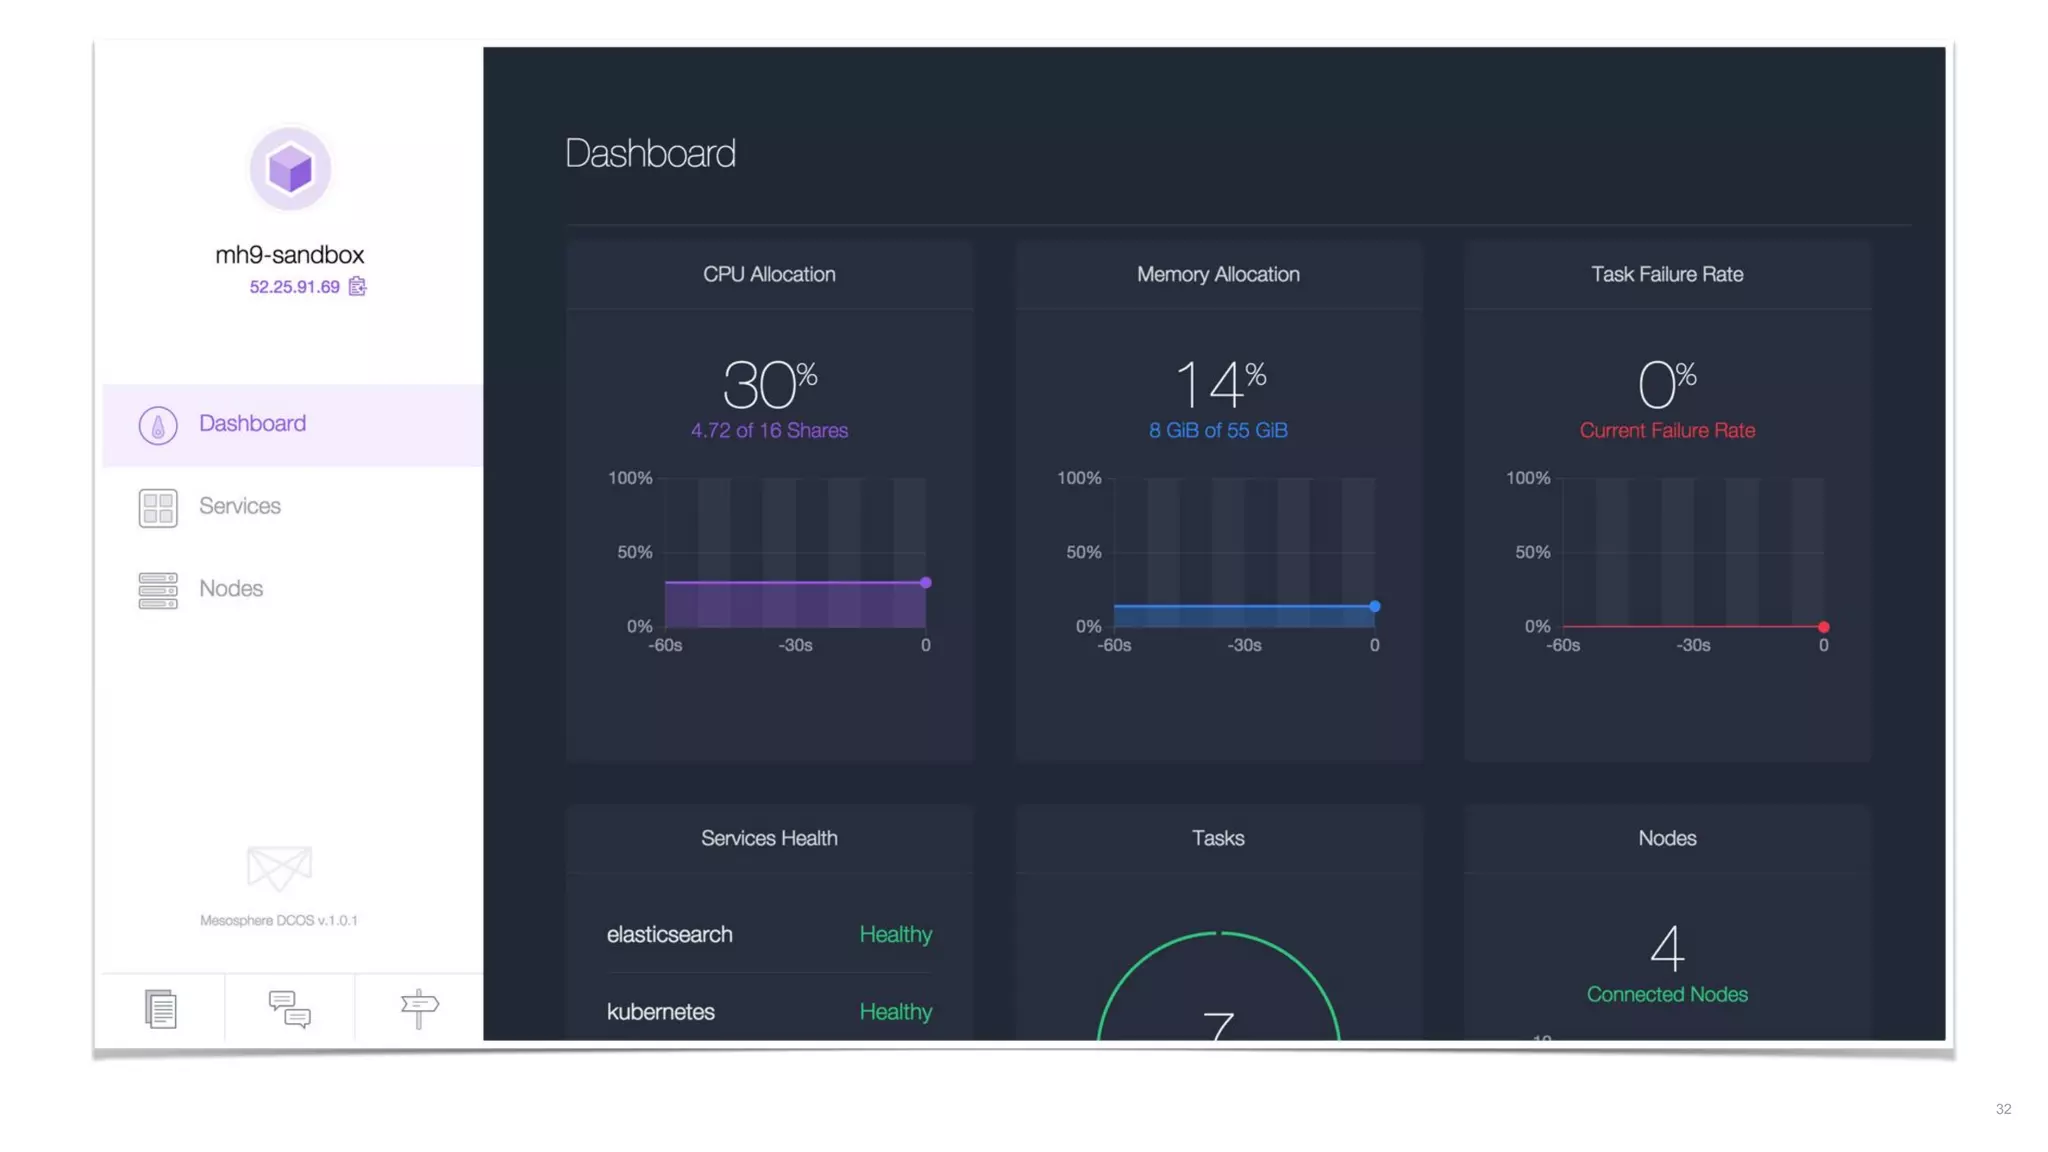2048x1152 pixels.
Task: Go to the Nodes menu item
Action: click(231, 589)
